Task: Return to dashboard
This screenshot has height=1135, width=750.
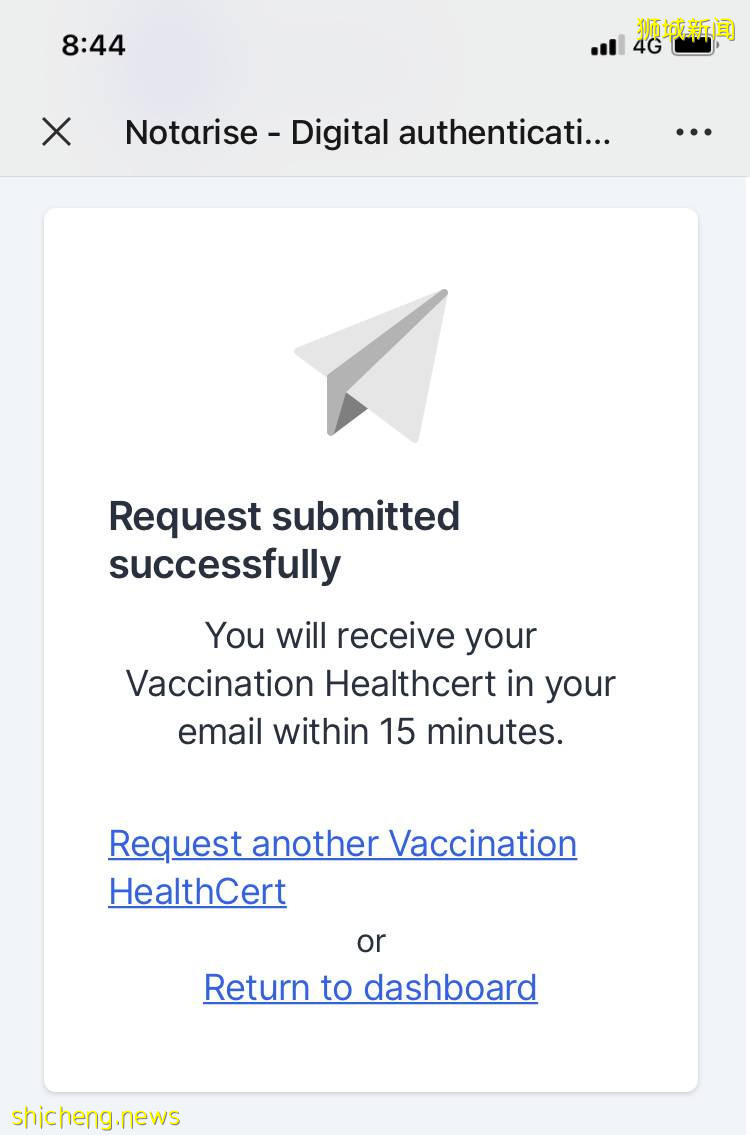Action: pyautogui.click(x=370, y=988)
